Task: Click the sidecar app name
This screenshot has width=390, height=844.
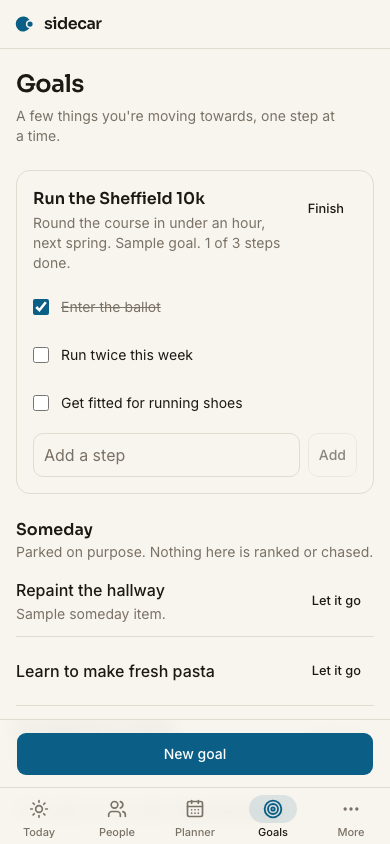Action: click(x=73, y=24)
